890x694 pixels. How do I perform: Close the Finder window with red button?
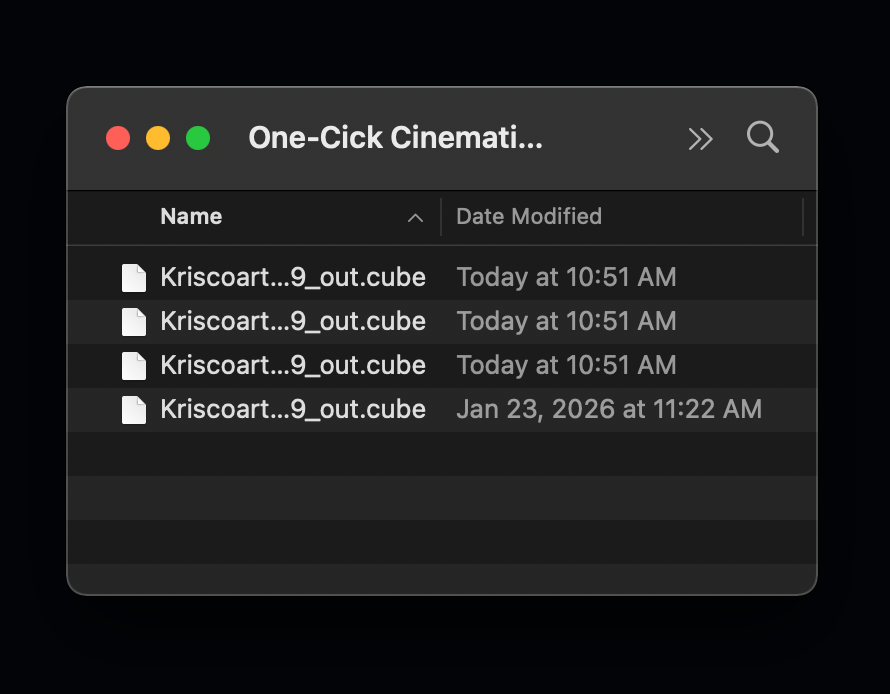[x=118, y=138]
